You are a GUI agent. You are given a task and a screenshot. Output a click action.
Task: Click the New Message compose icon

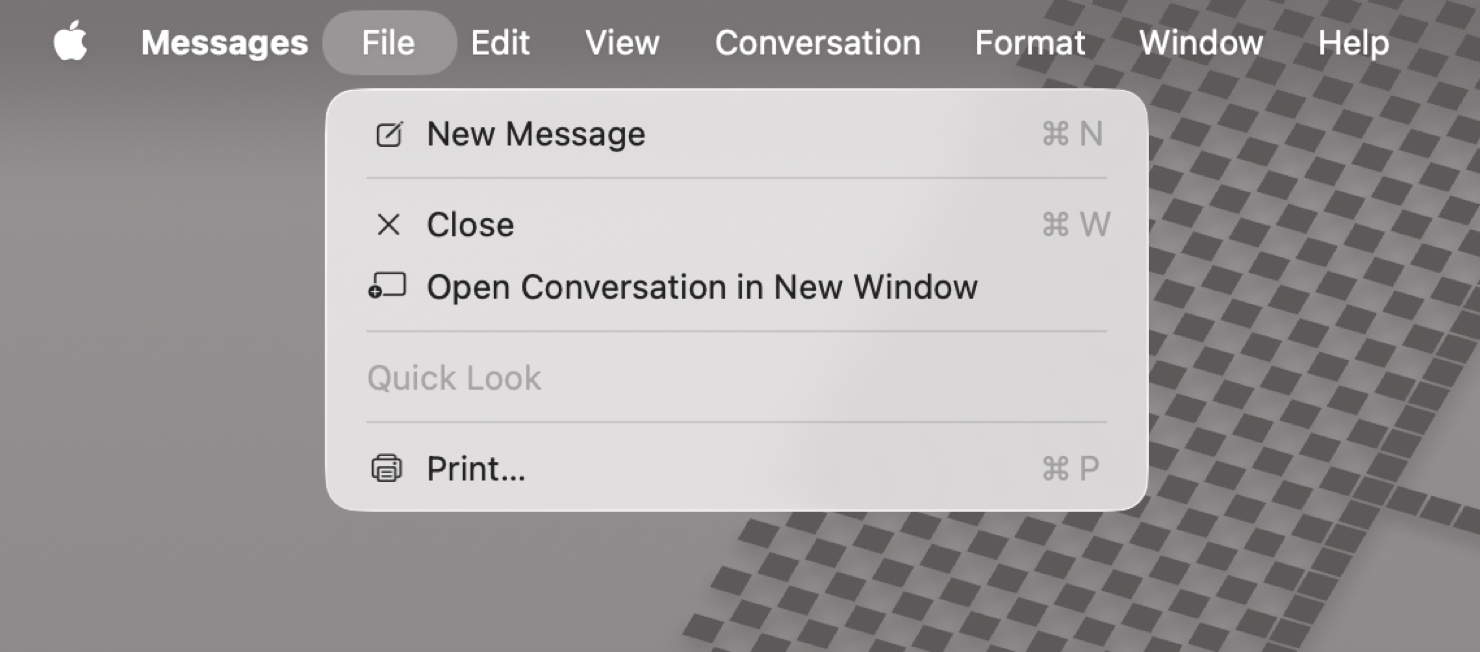click(389, 133)
